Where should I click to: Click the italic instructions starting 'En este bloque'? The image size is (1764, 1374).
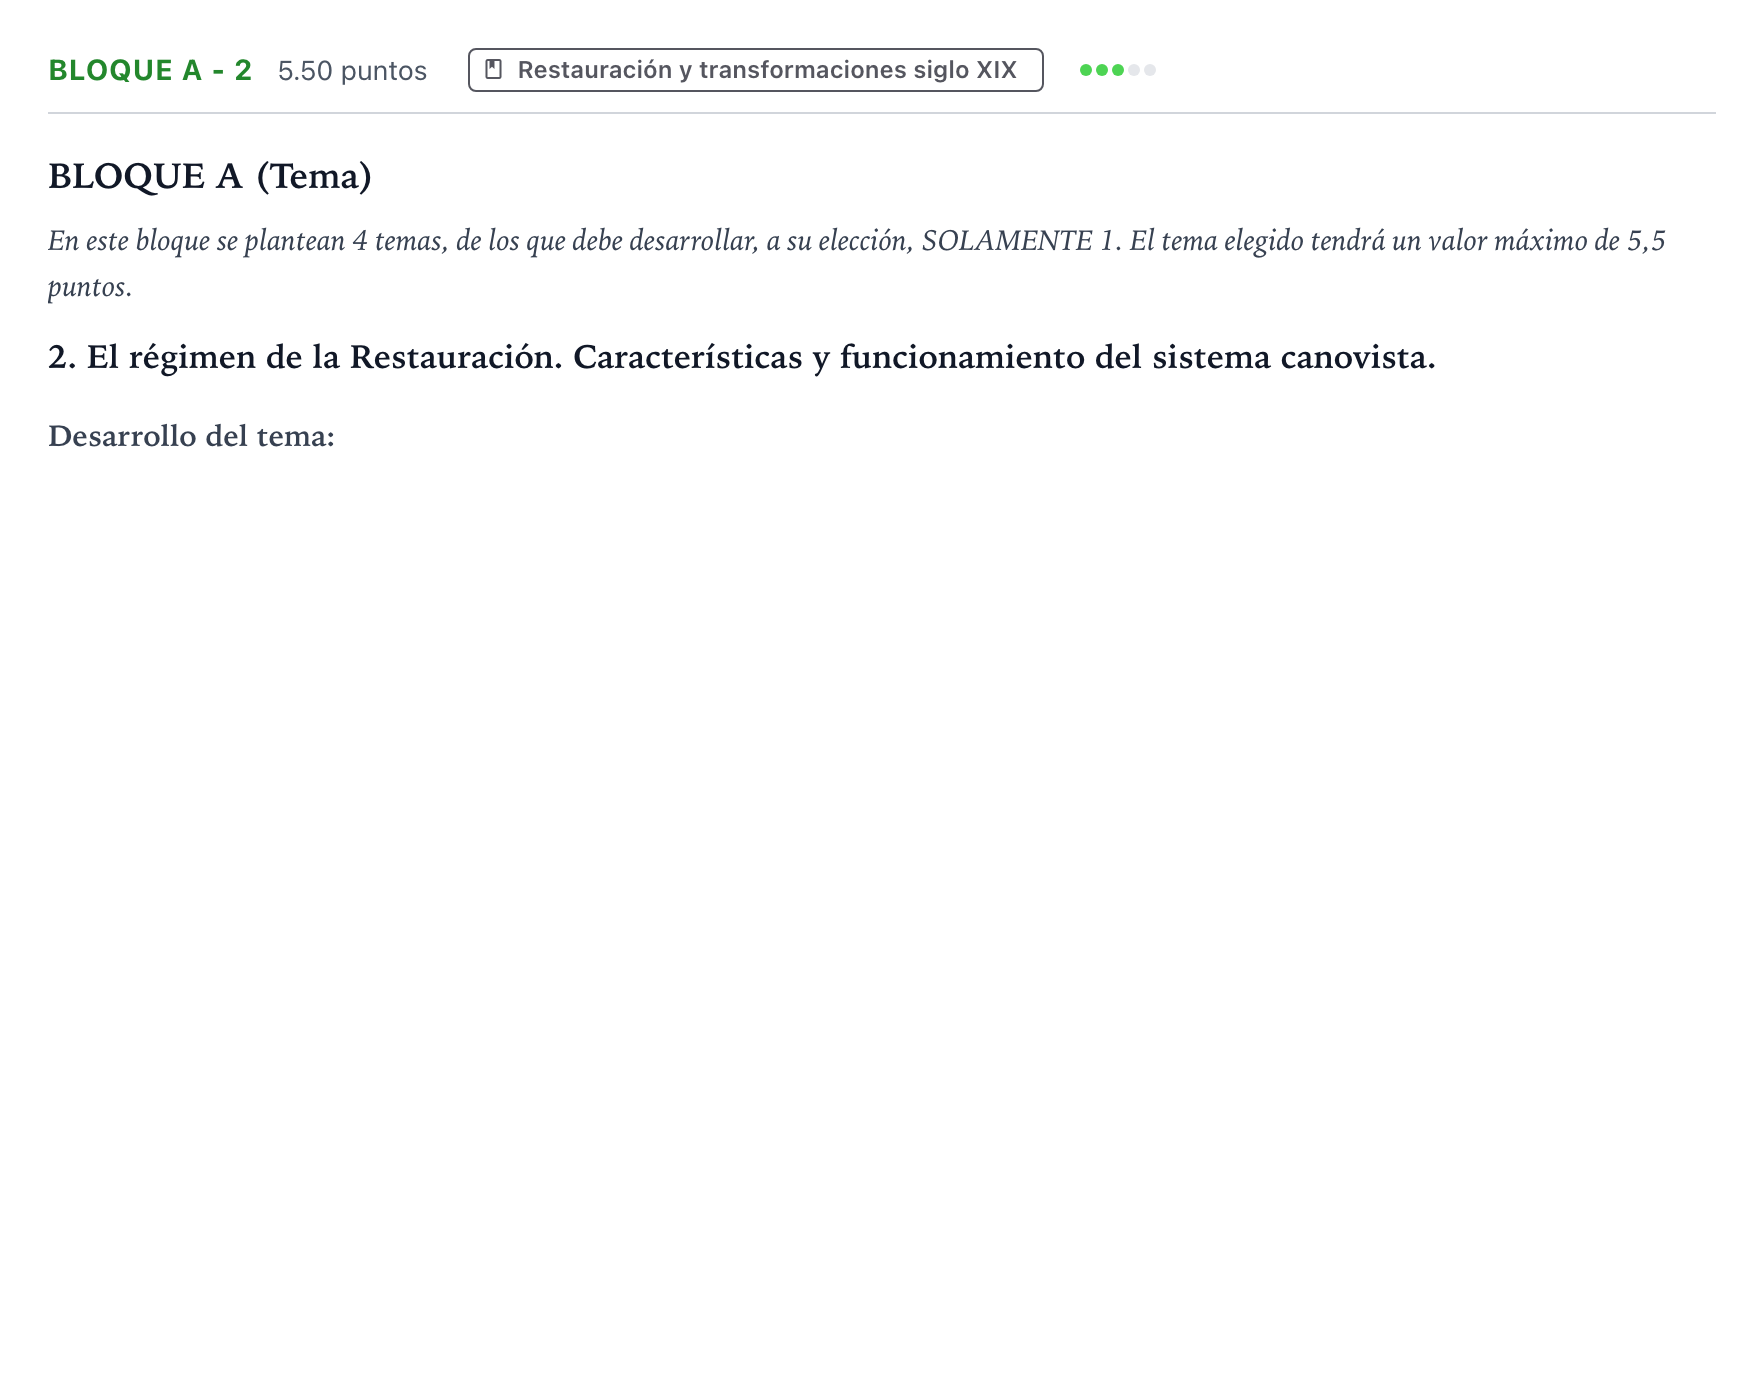[857, 263]
